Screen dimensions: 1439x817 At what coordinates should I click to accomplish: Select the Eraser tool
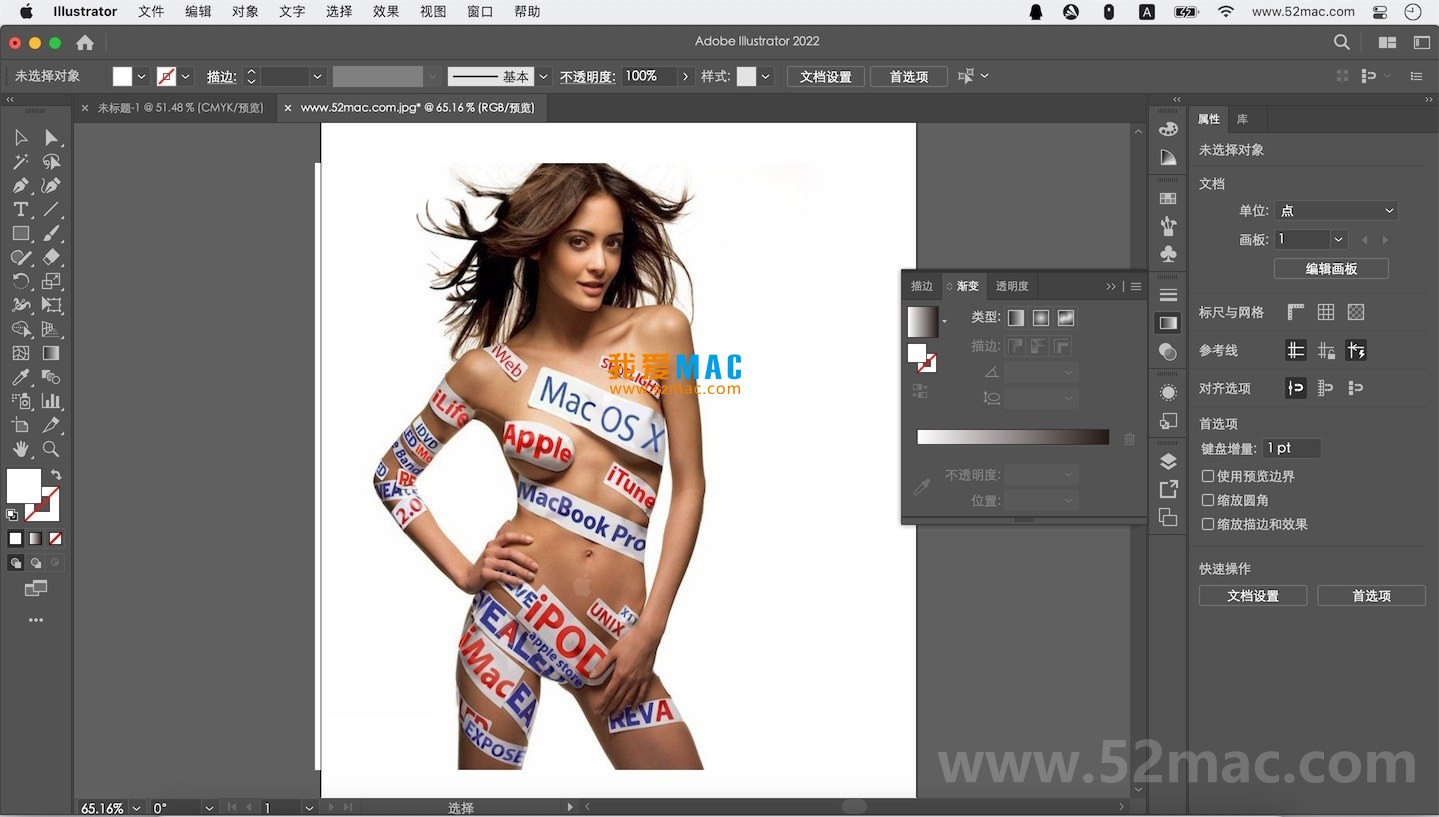(x=51, y=257)
